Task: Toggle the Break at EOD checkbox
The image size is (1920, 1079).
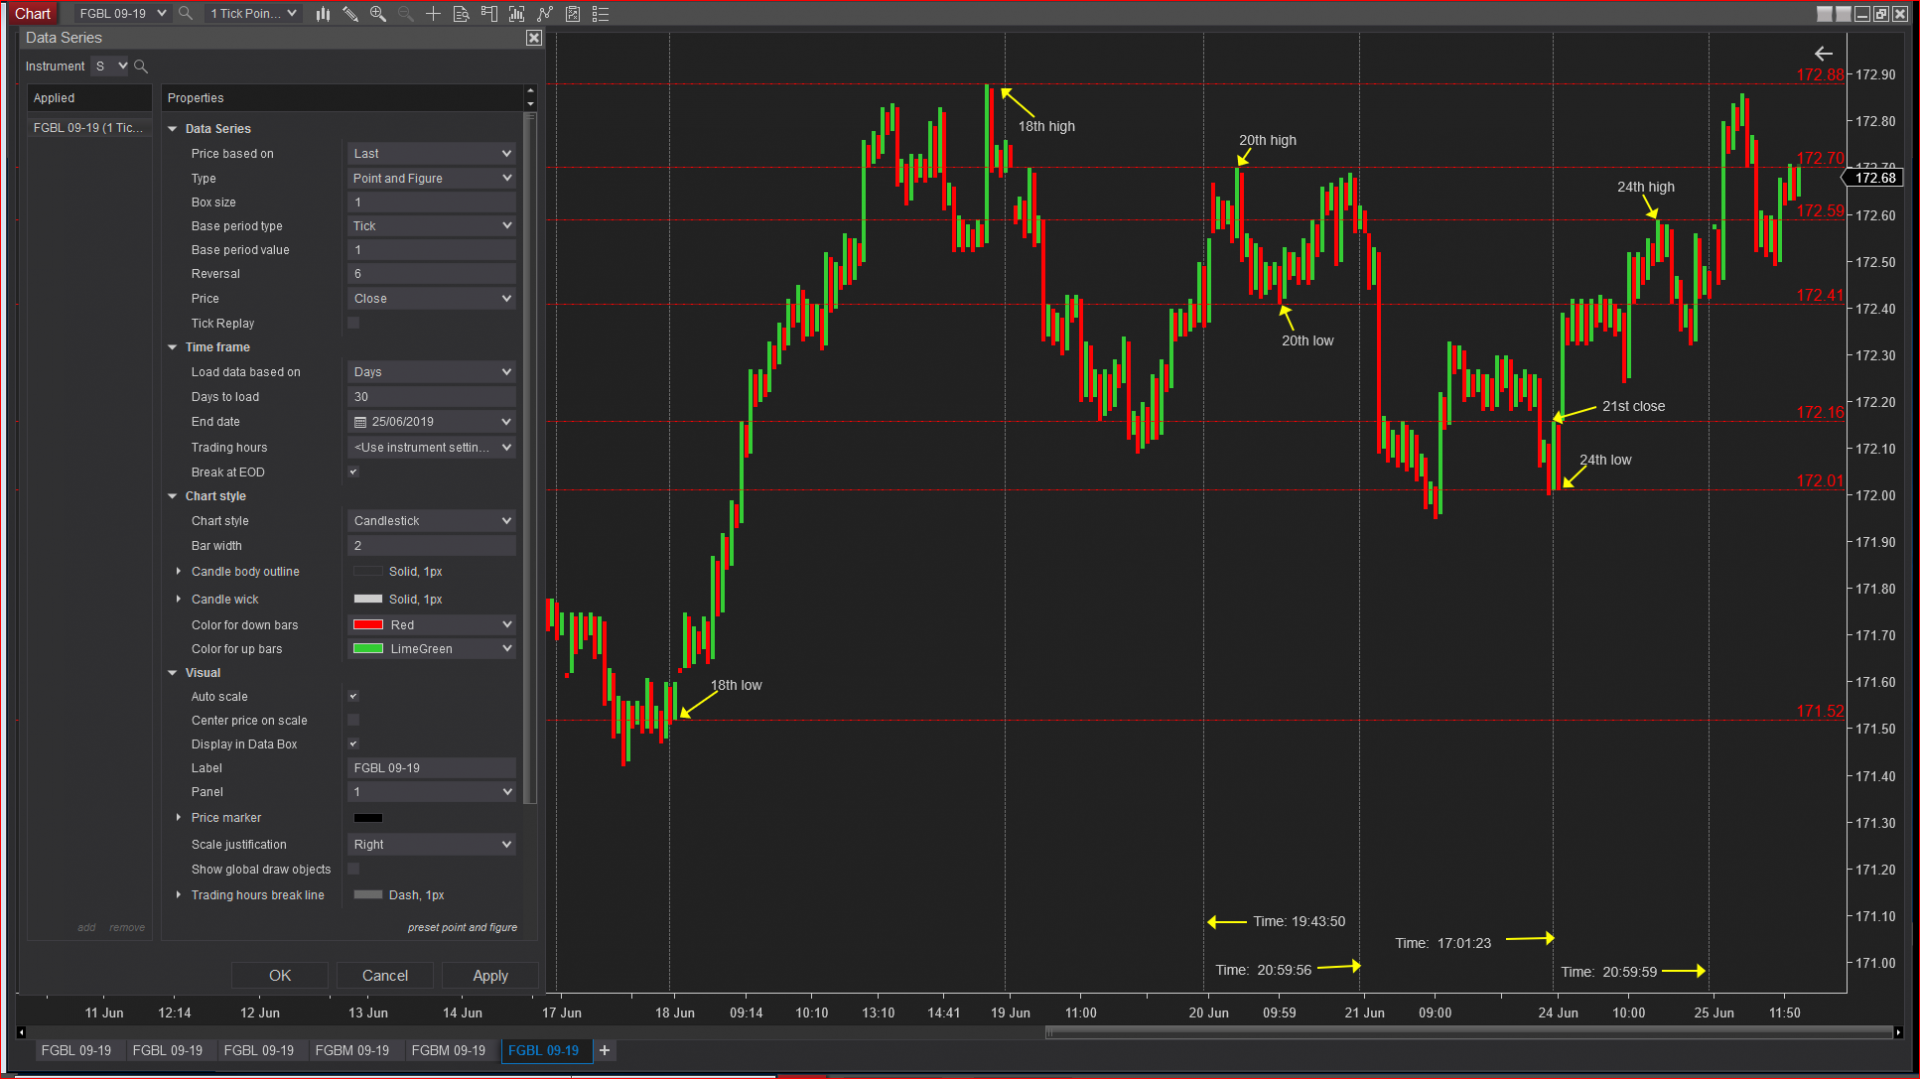Action: 353,472
